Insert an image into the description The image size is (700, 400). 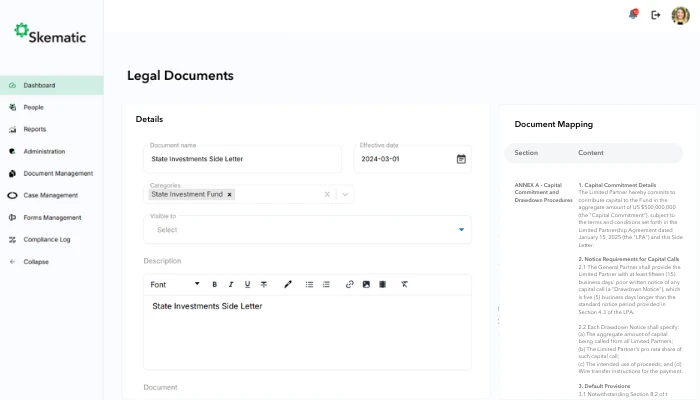(x=366, y=284)
